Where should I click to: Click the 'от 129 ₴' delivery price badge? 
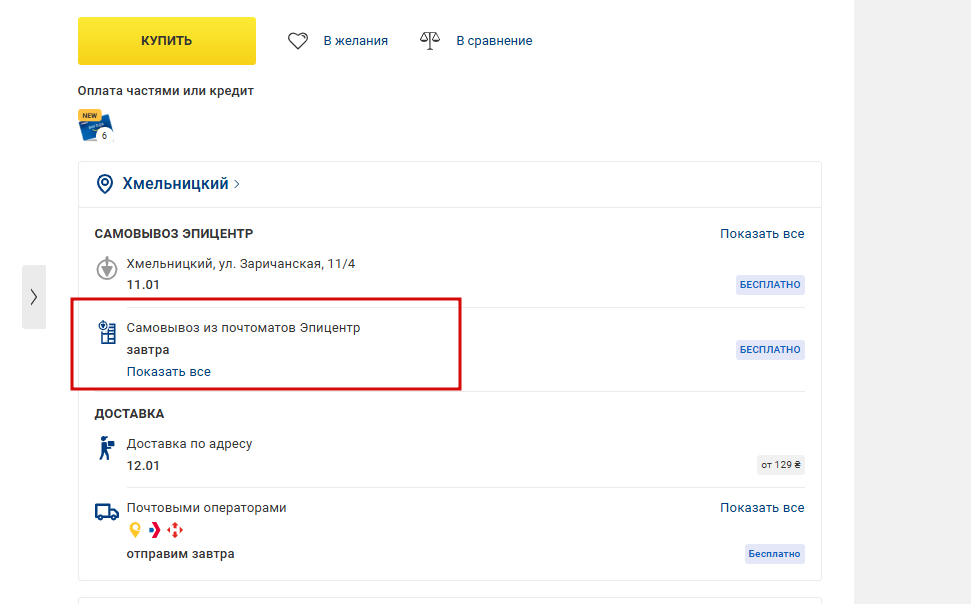click(780, 464)
